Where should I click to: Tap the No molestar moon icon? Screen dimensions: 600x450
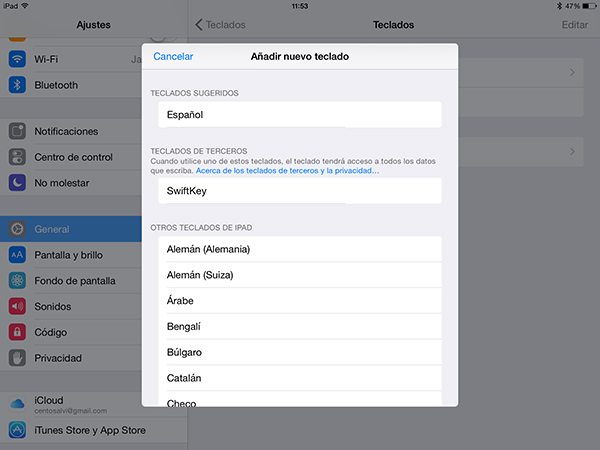[17, 183]
